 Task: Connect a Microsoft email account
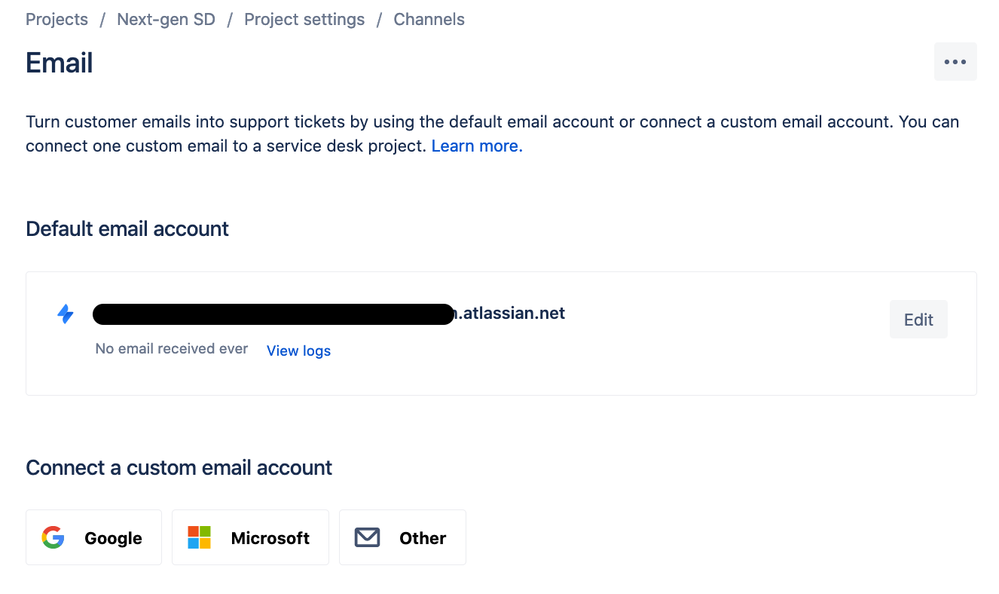(x=251, y=538)
